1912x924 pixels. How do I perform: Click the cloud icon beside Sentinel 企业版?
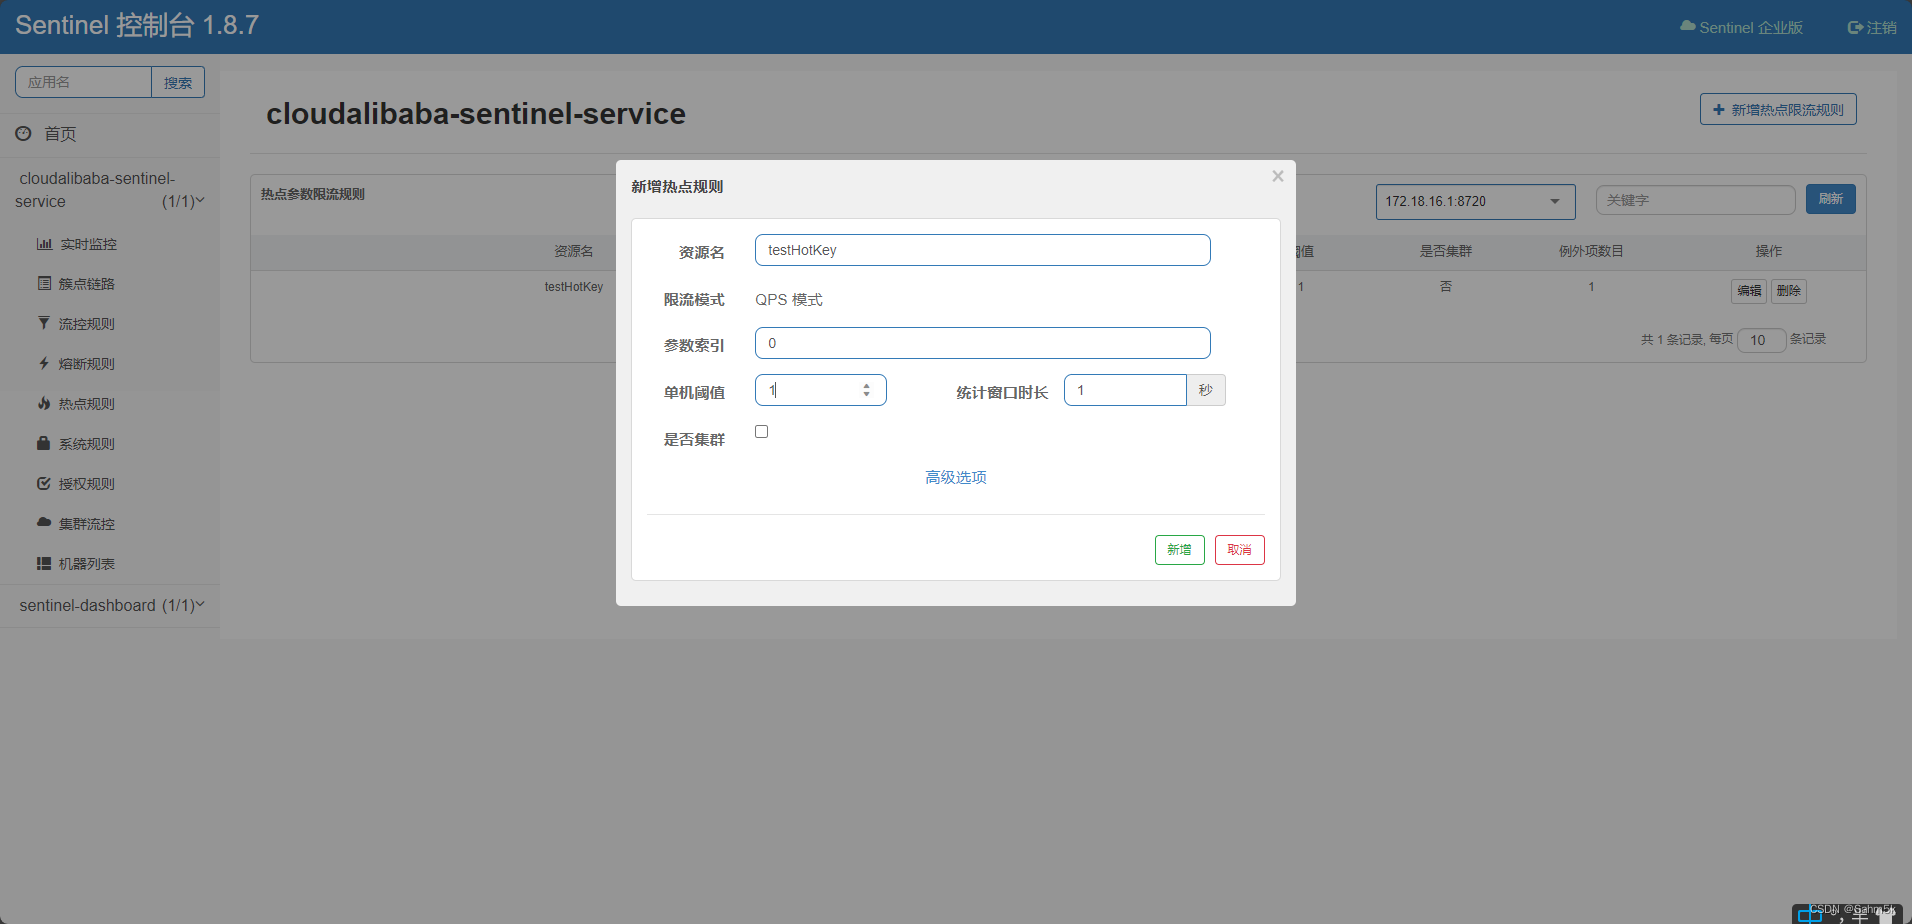[x=1688, y=26]
